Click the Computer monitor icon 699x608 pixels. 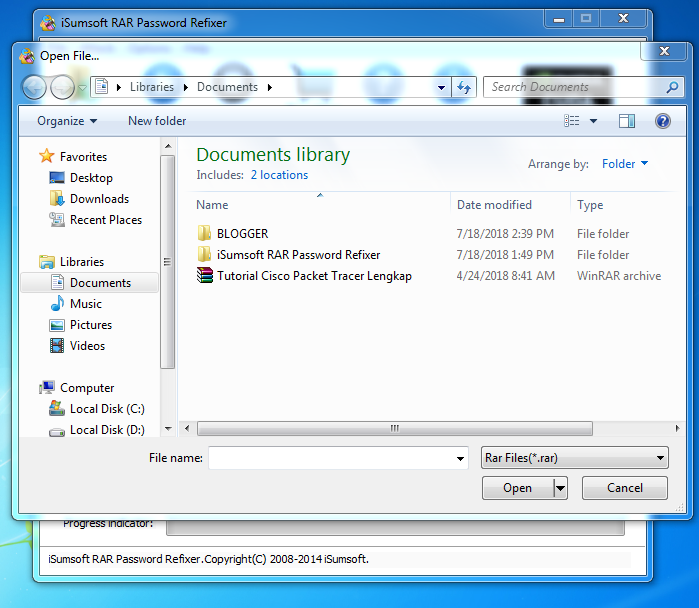[47, 387]
